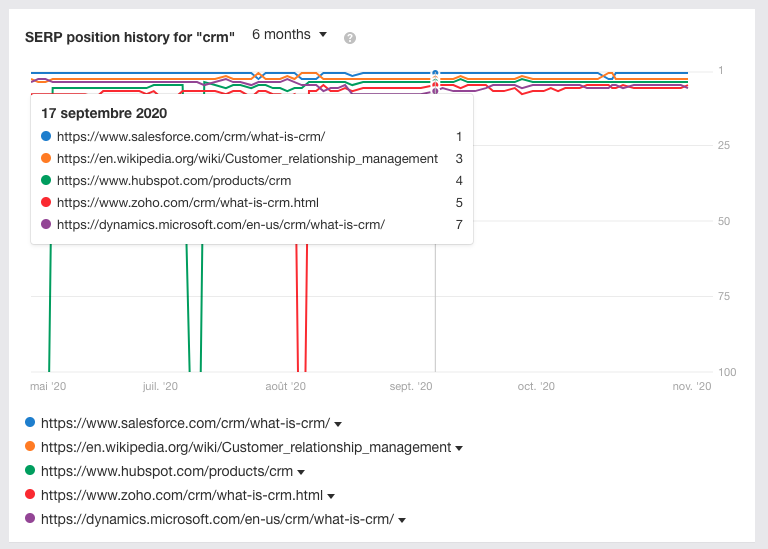Click the purple data point on the chart marker

[435, 91]
